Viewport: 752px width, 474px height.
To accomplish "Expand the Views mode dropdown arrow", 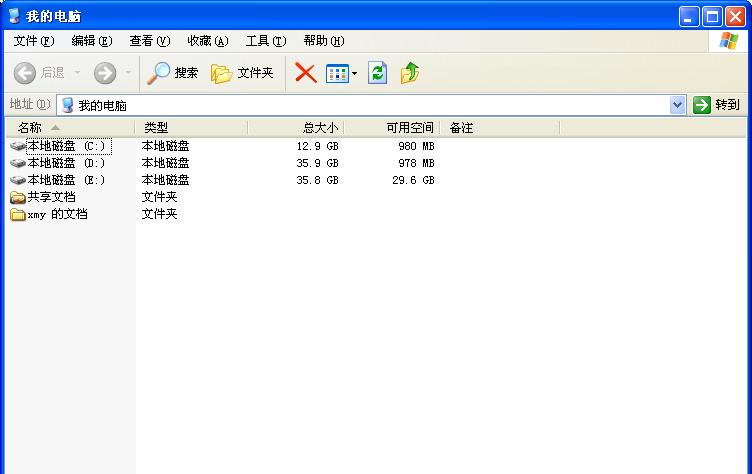I will pos(354,73).
